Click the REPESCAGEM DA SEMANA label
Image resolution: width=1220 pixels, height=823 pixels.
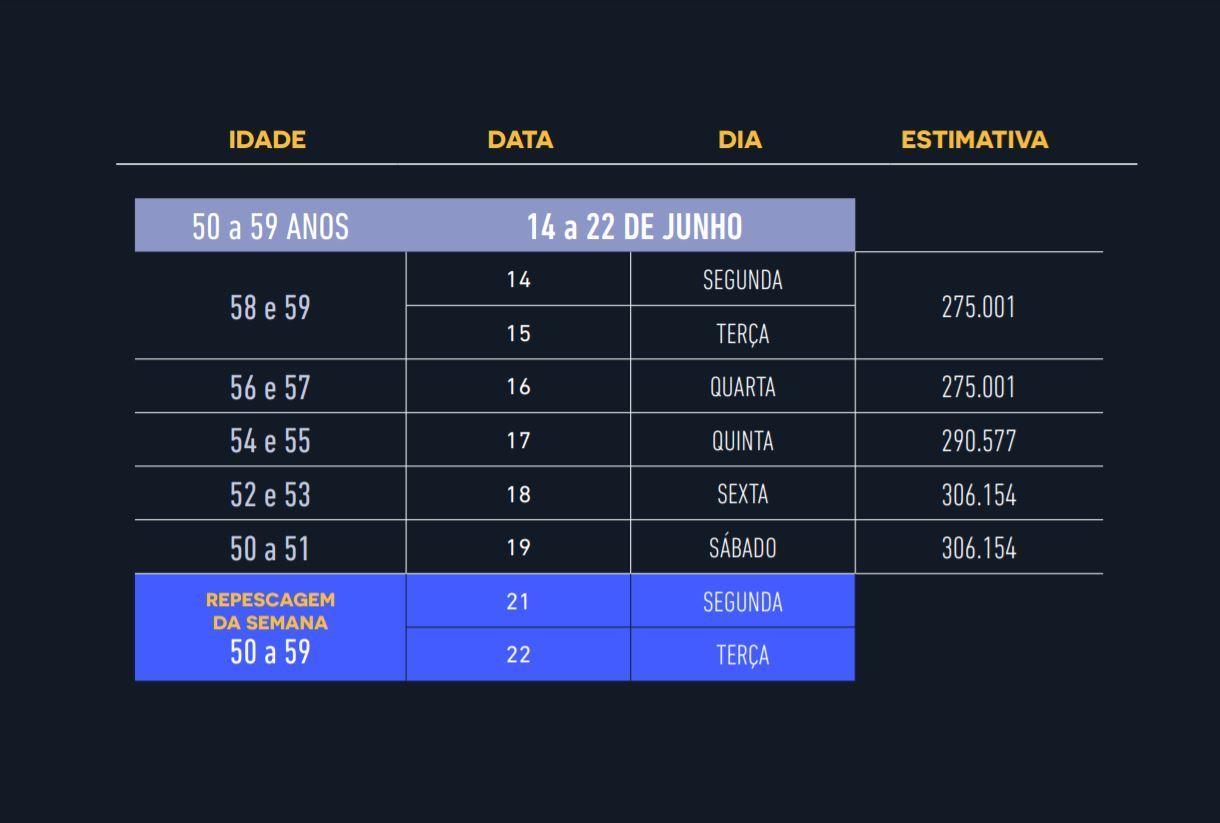pos(270,611)
